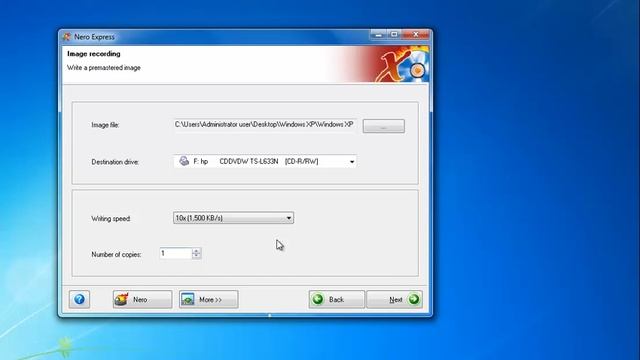Click the Number of copies field
640x360 pixels.
click(176, 253)
